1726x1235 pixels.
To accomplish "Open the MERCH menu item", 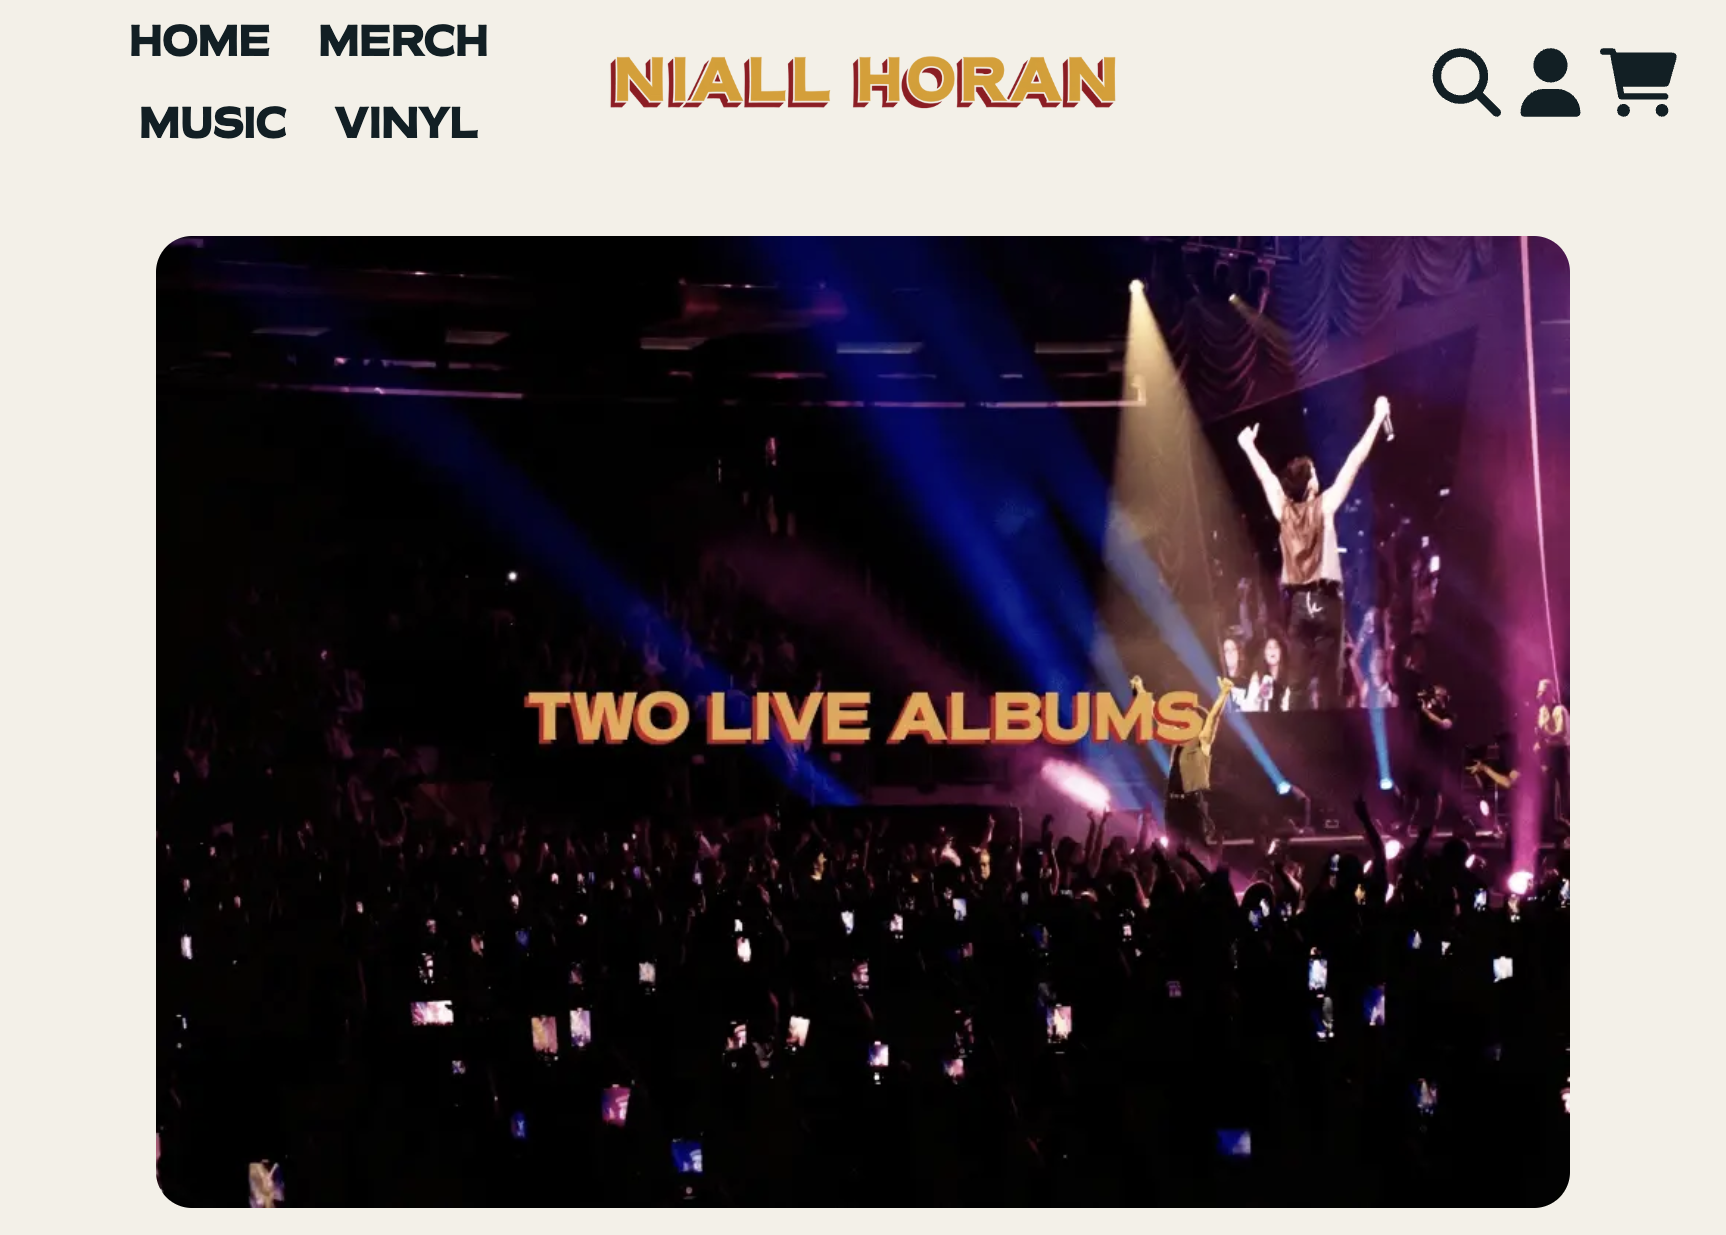I will 403,41.
